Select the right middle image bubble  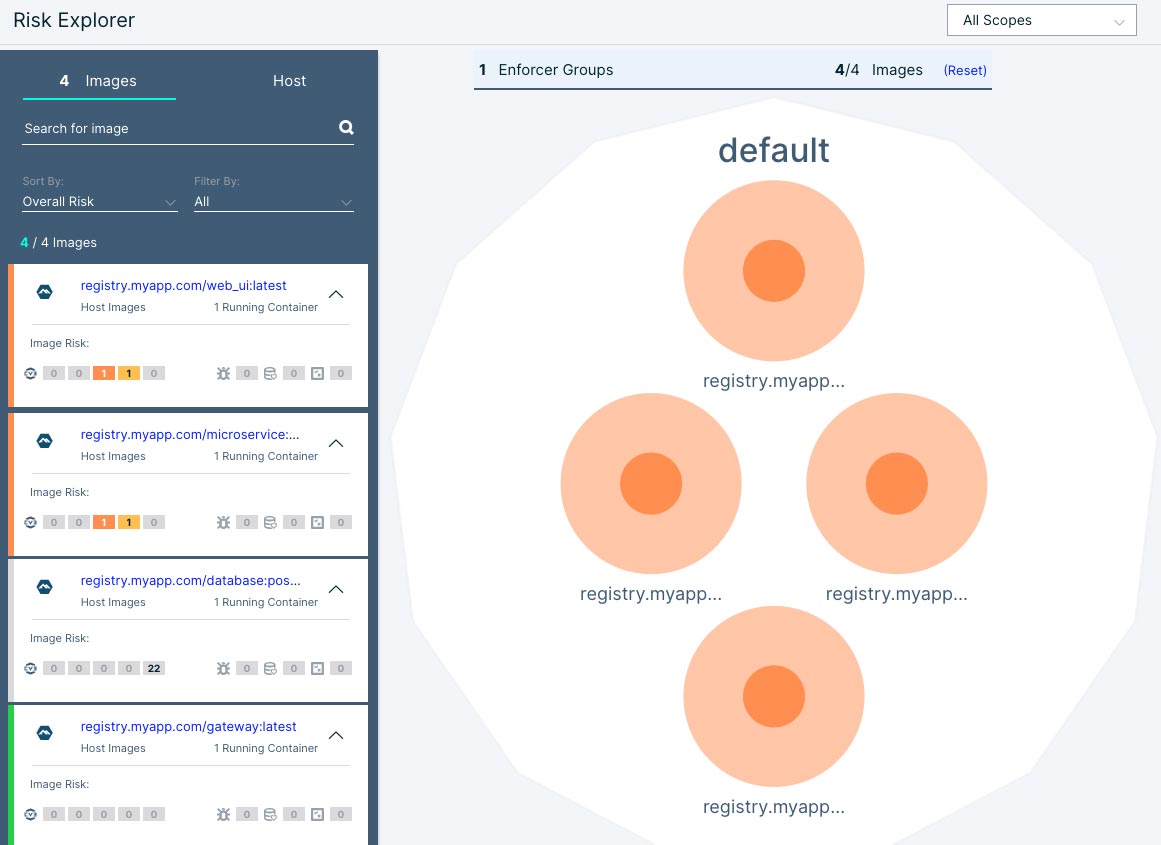[897, 483]
